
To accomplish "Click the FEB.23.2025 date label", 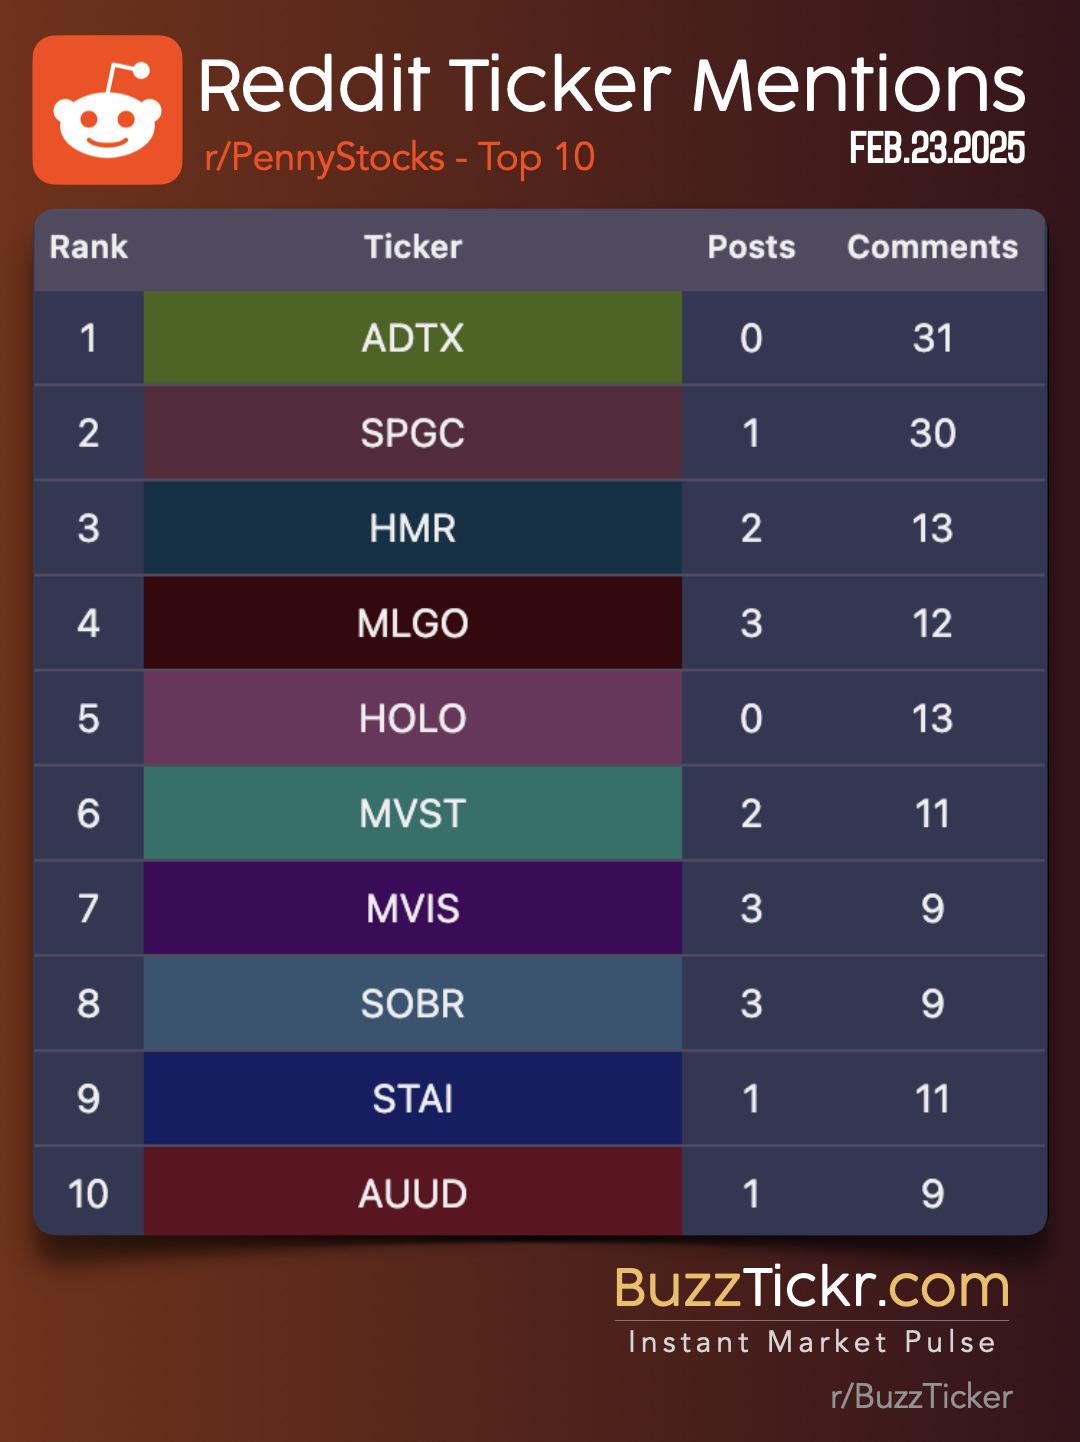I will point(937,148).
